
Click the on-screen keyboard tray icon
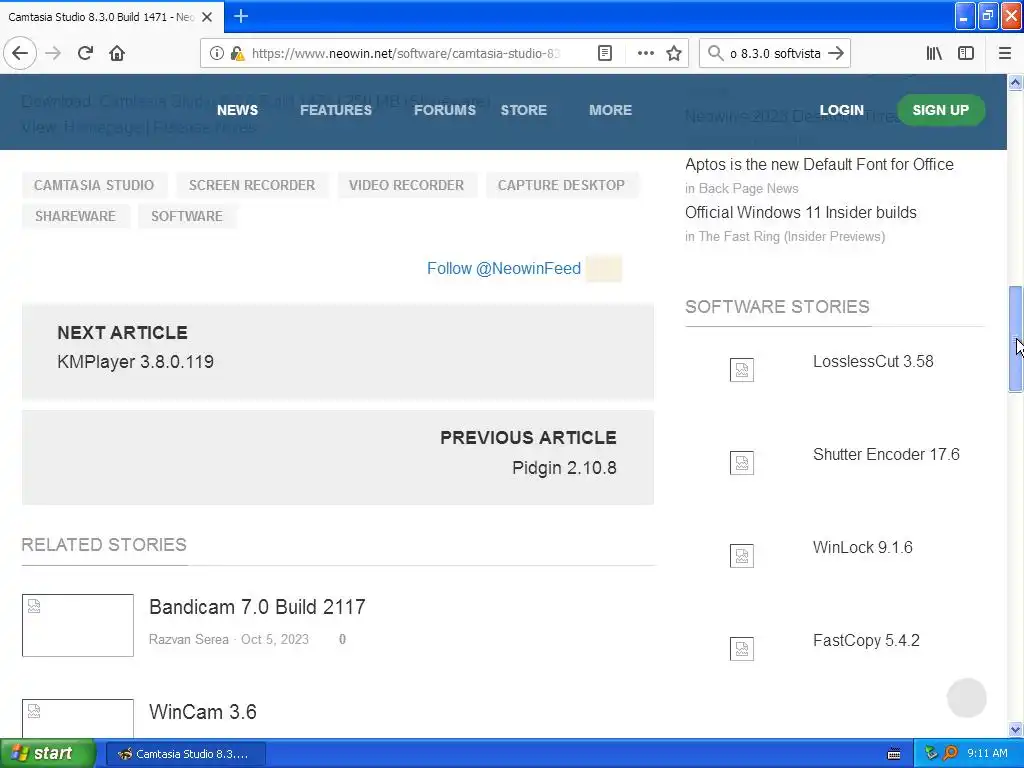point(894,754)
